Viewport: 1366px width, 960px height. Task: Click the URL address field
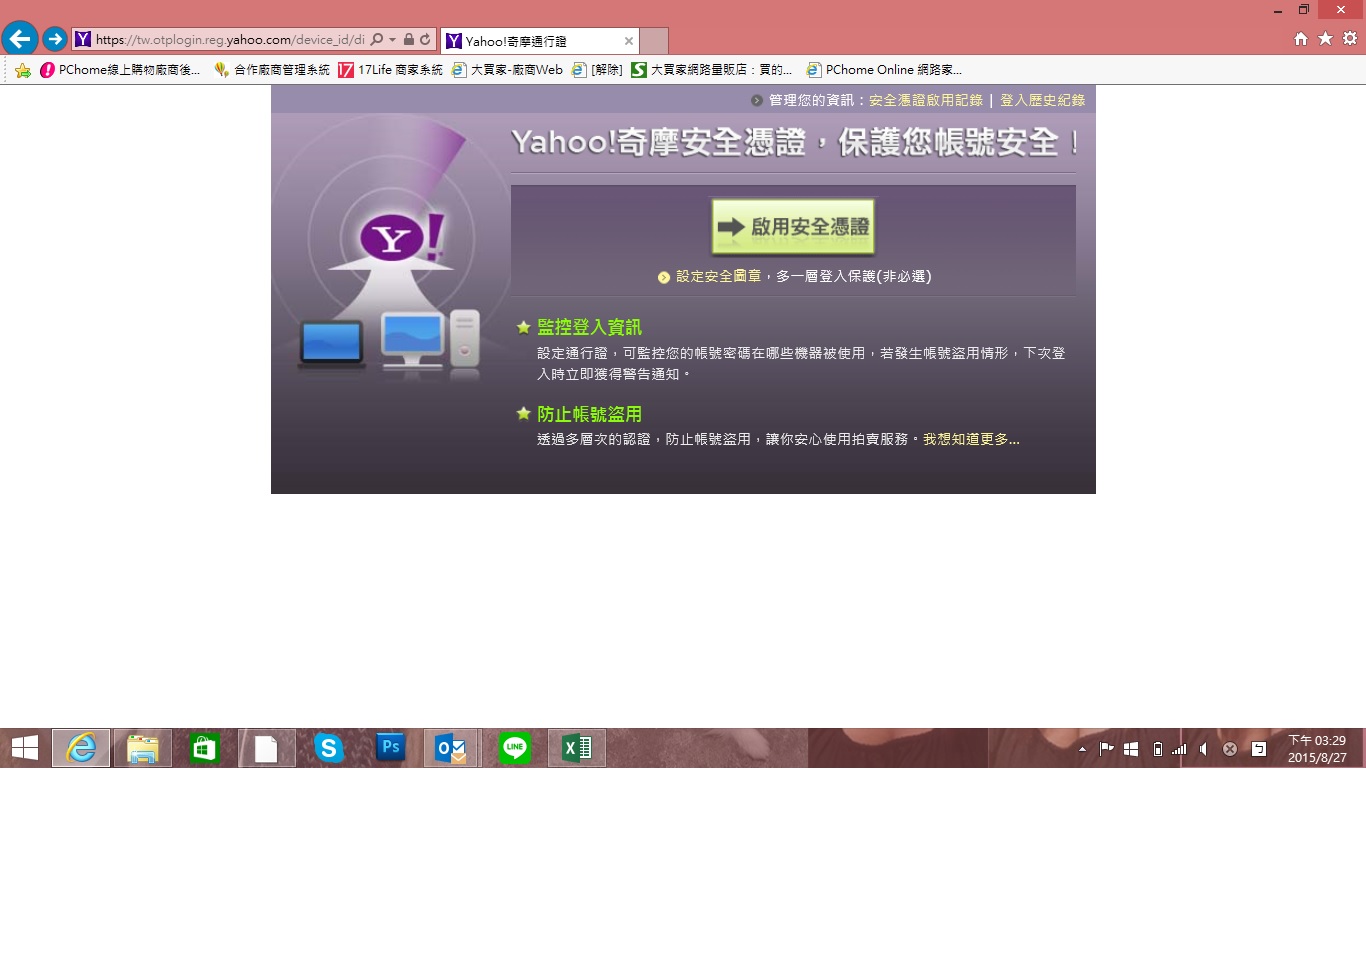click(x=230, y=40)
